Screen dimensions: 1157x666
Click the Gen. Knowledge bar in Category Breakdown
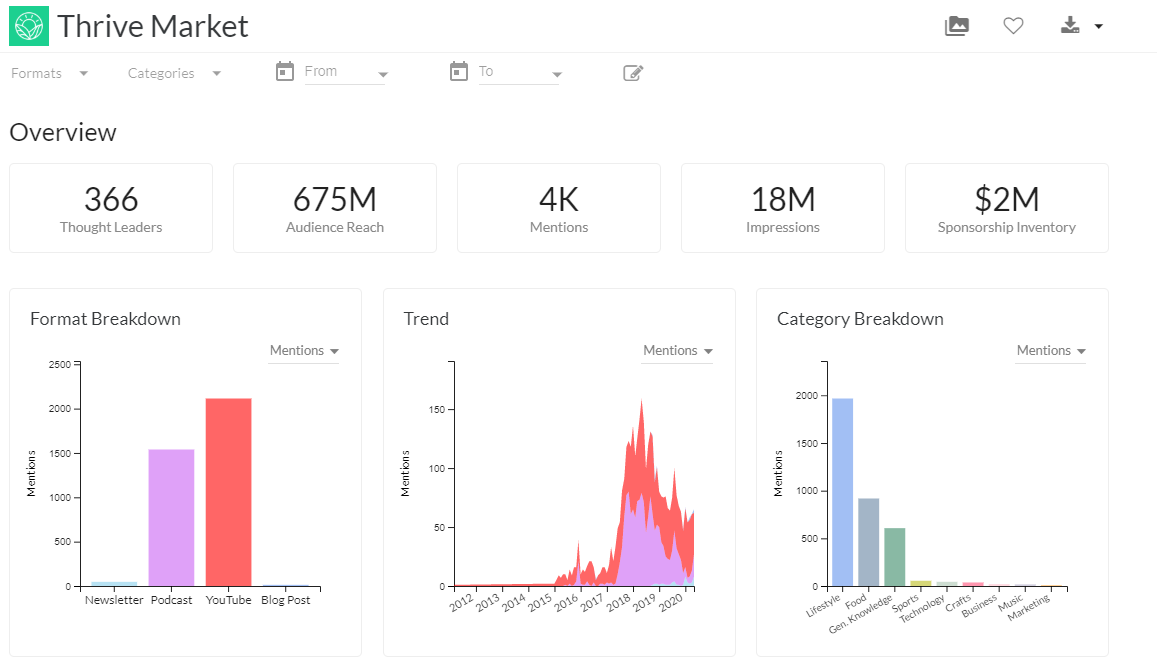pyautogui.click(x=894, y=557)
